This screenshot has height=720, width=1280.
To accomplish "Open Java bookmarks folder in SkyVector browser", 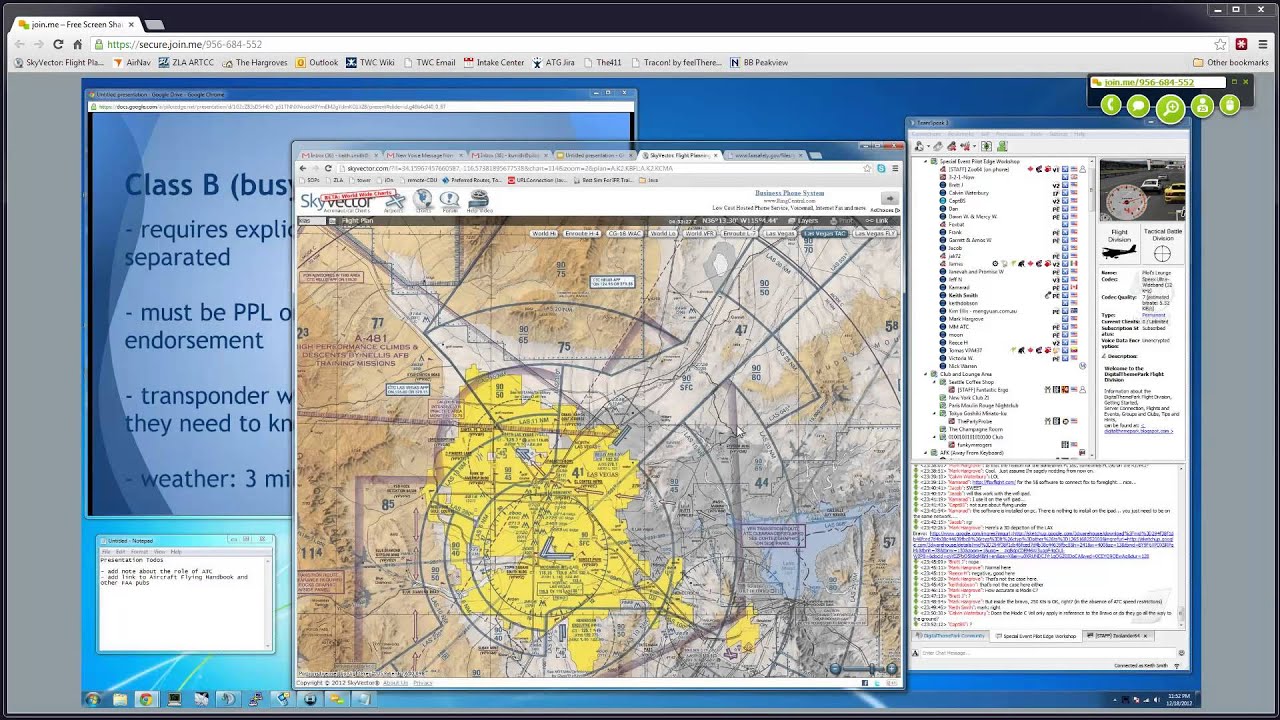I will [x=650, y=180].
